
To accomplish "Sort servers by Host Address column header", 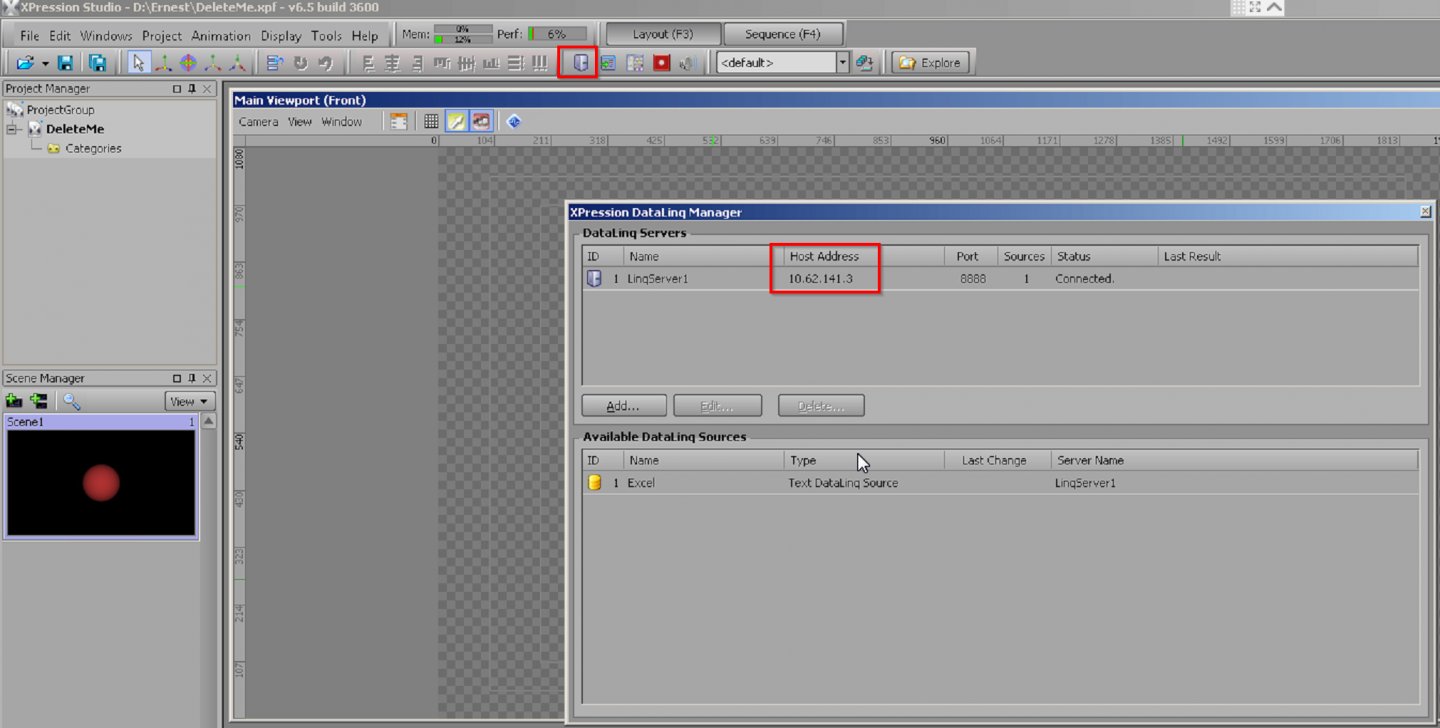I will (x=864, y=256).
